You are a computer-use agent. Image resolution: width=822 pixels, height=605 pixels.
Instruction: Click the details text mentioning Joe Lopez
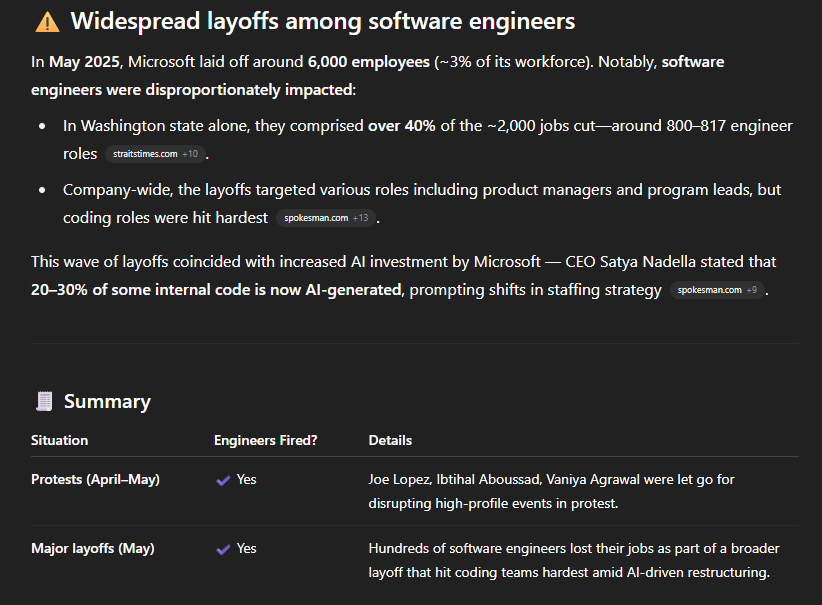point(551,491)
